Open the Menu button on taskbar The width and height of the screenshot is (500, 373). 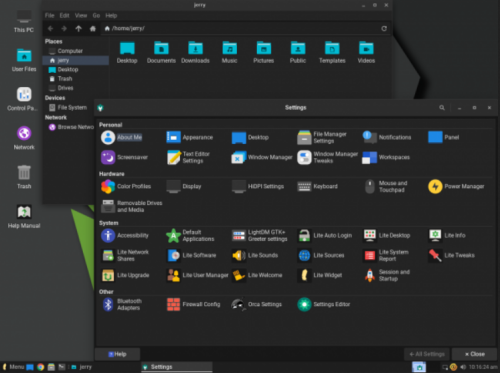coord(14,367)
